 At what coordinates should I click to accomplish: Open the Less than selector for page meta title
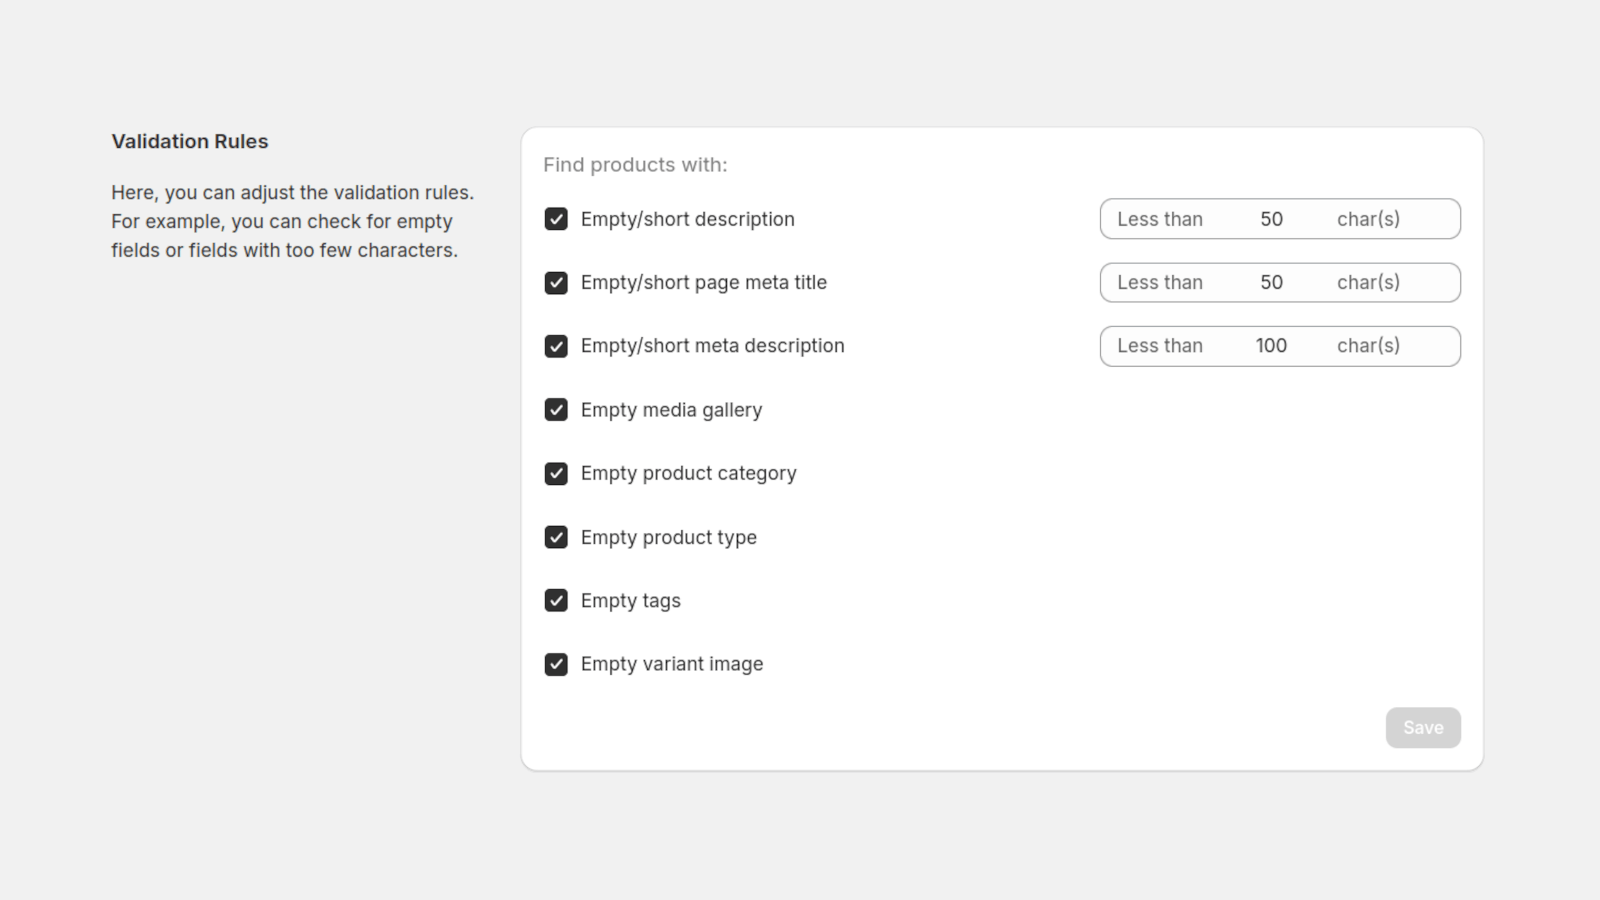click(1160, 282)
